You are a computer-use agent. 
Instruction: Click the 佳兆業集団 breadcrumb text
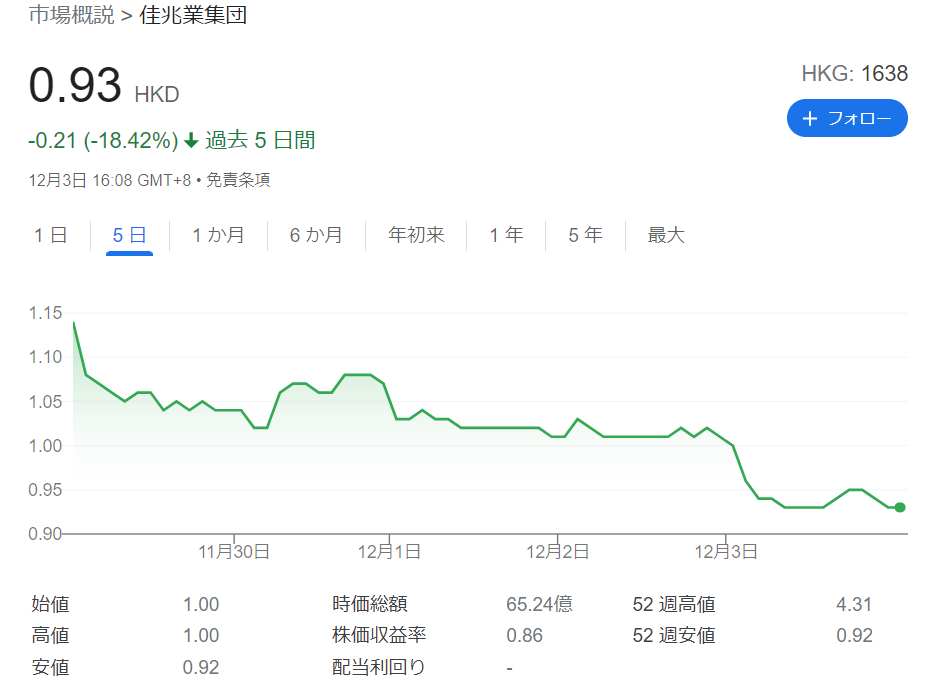[193, 15]
